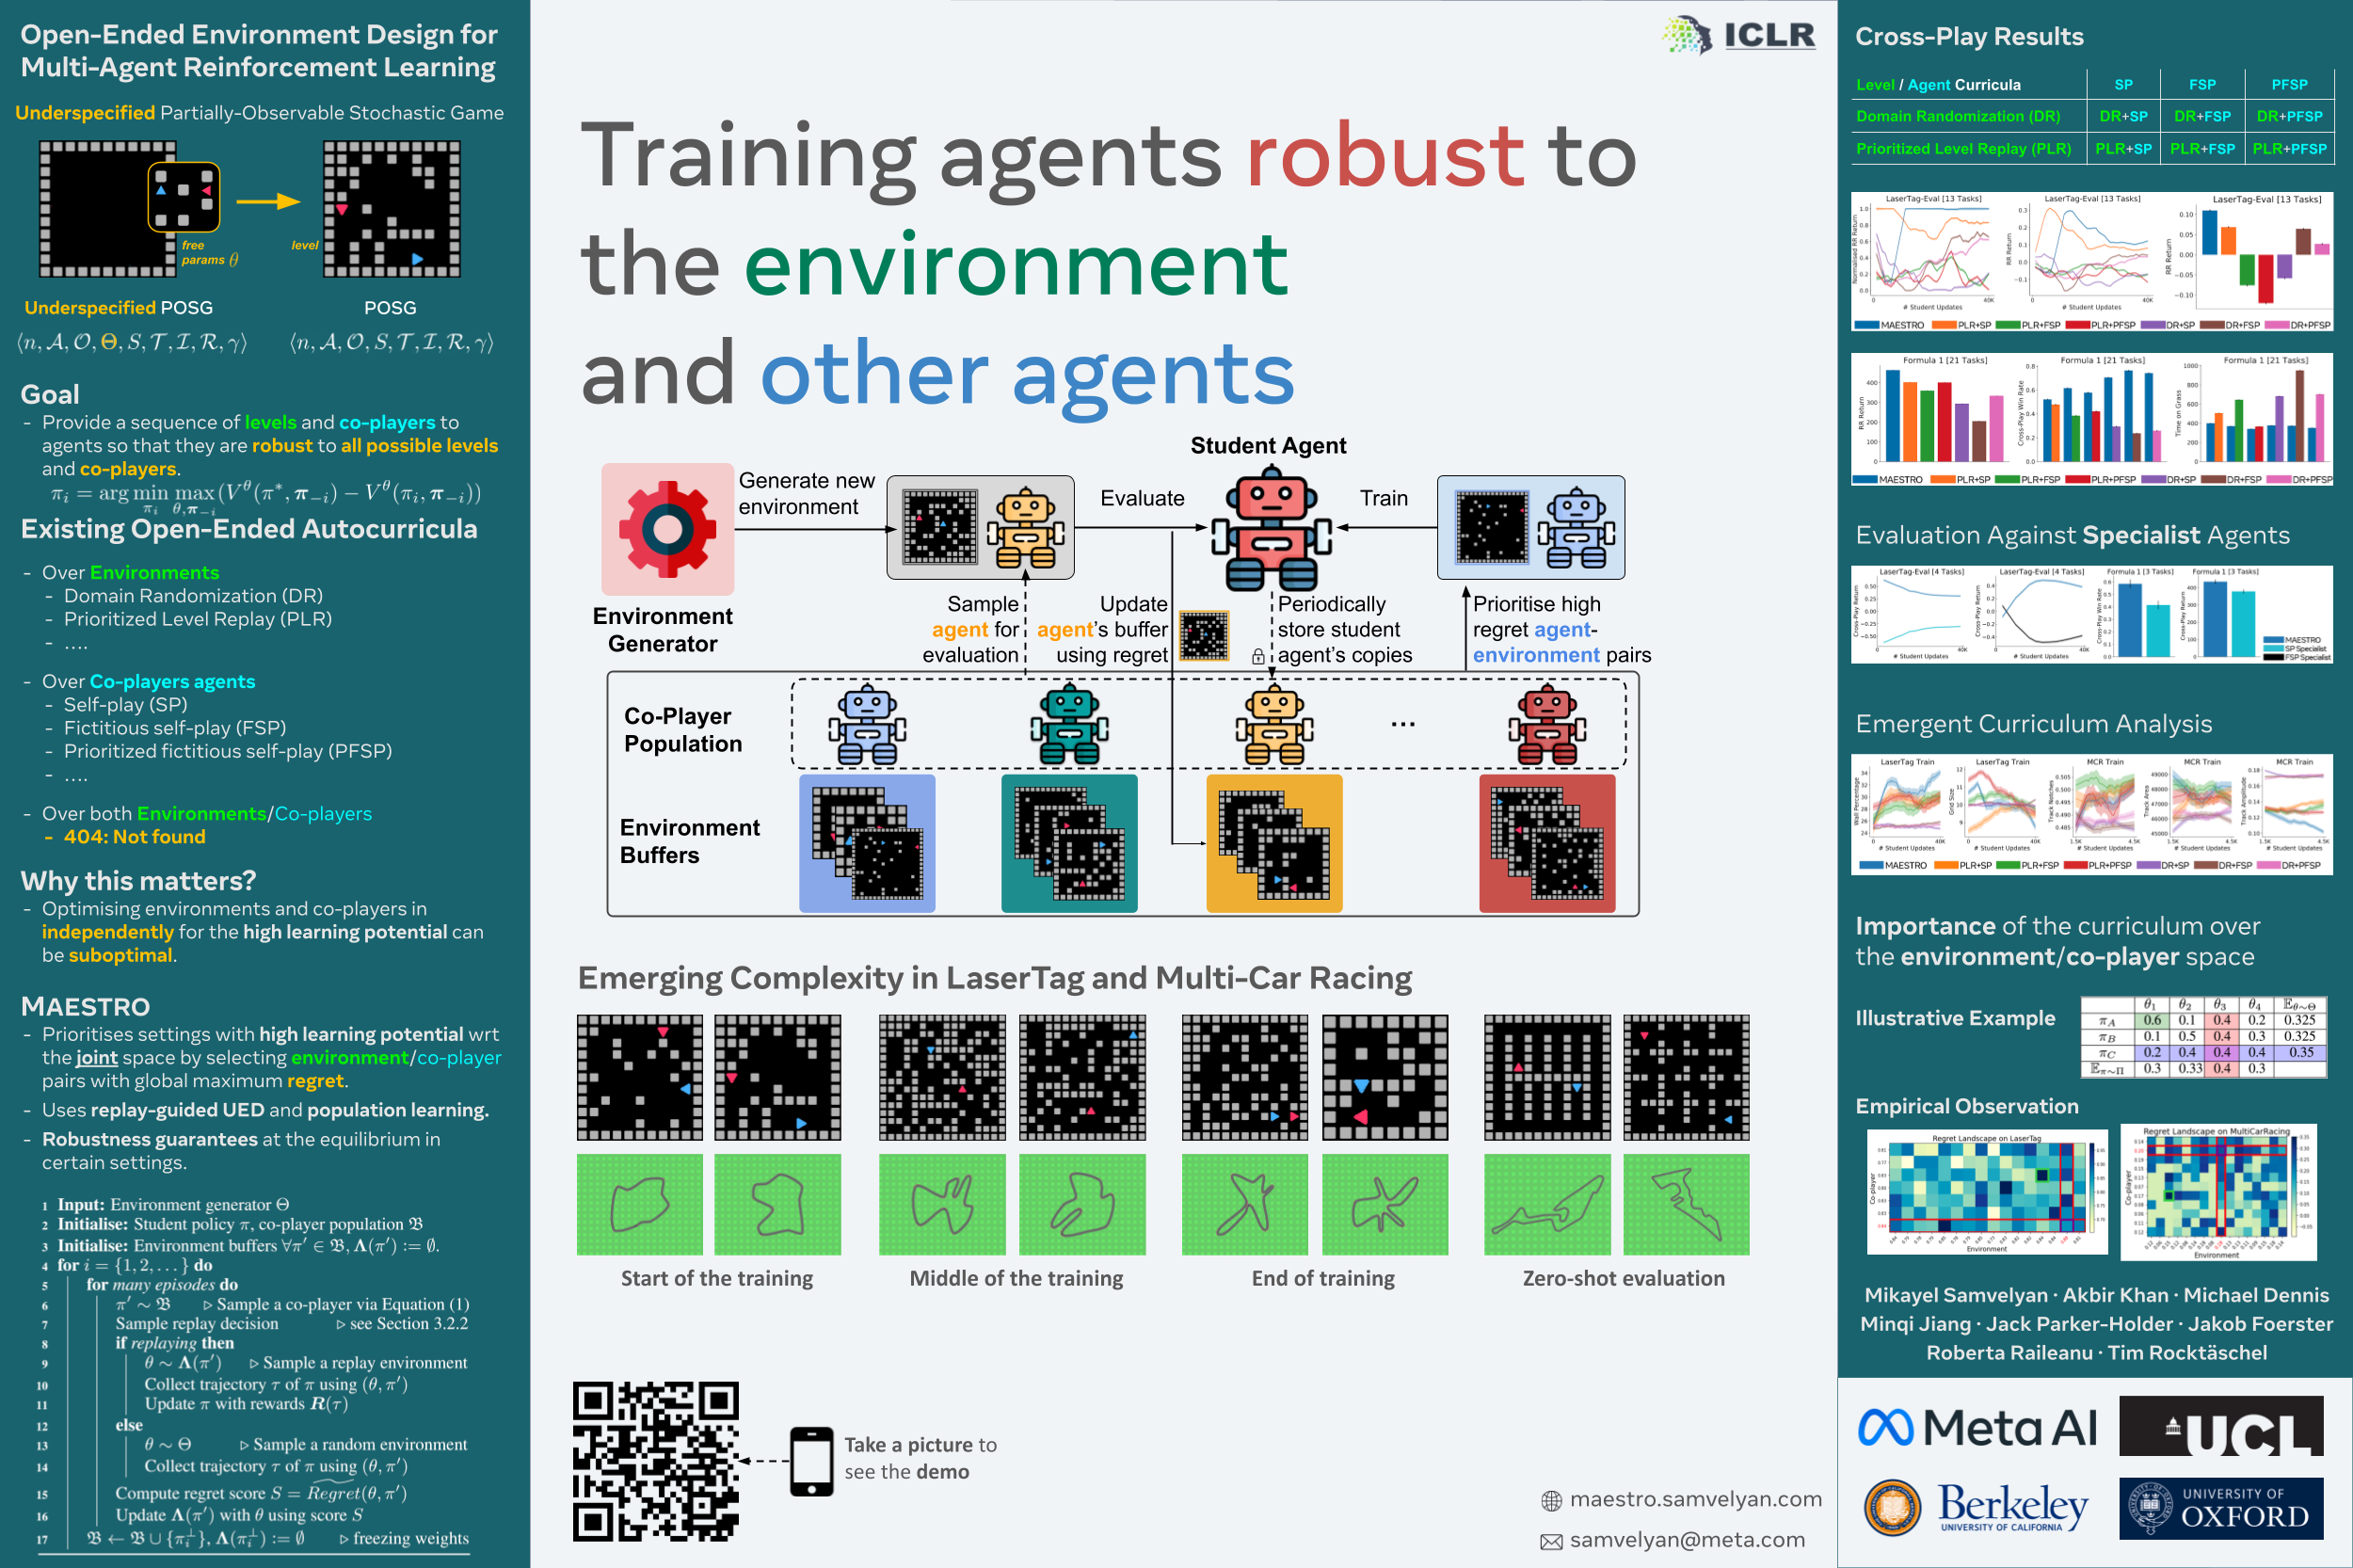Click the yellow environment buffer stack
Image resolution: width=2353 pixels, height=1568 pixels.
[1274, 843]
